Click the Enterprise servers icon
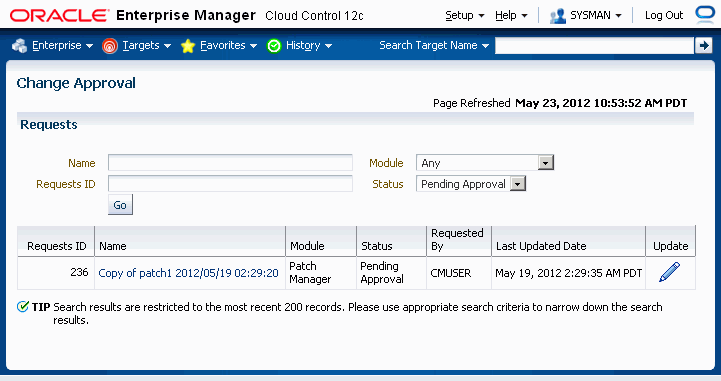 coord(19,45)
